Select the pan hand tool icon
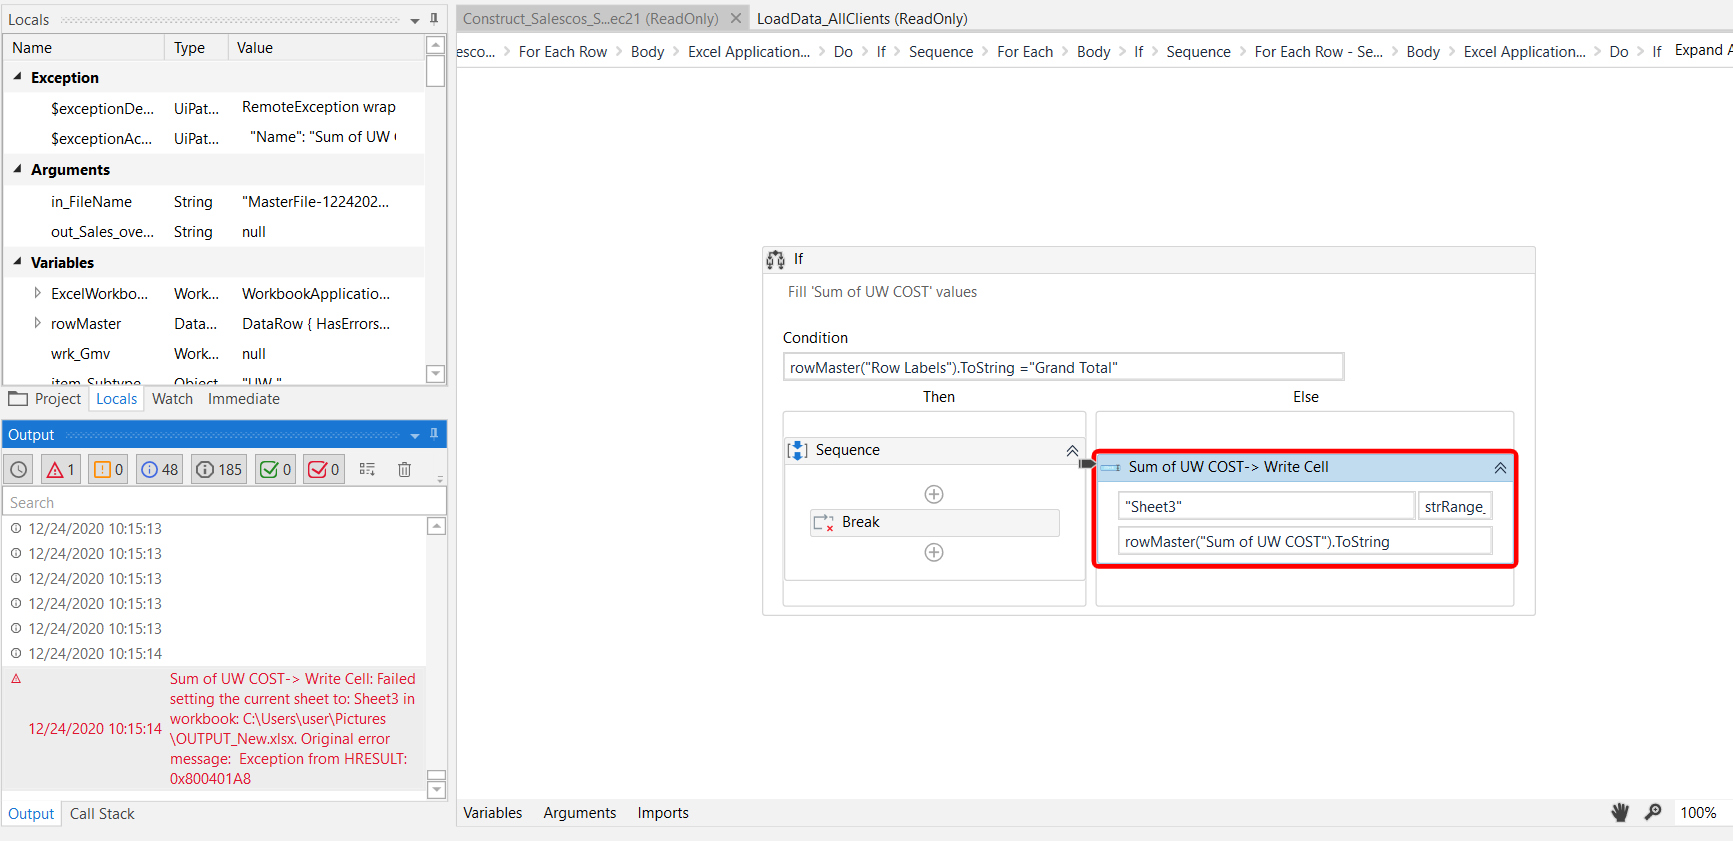Image resolution: width=1733 pixels, height=841 pixels. 1620,812
